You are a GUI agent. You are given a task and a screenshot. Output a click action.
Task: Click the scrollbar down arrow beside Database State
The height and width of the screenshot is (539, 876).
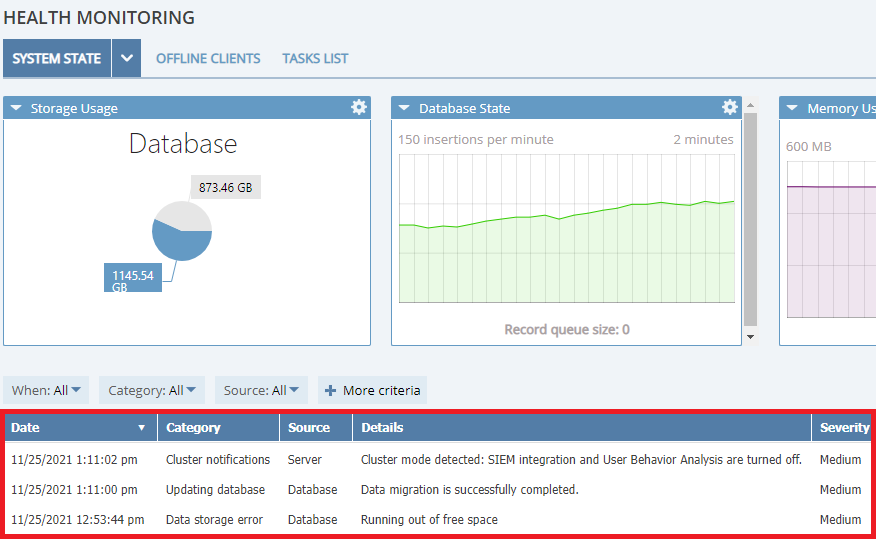(x=751, y=338)
